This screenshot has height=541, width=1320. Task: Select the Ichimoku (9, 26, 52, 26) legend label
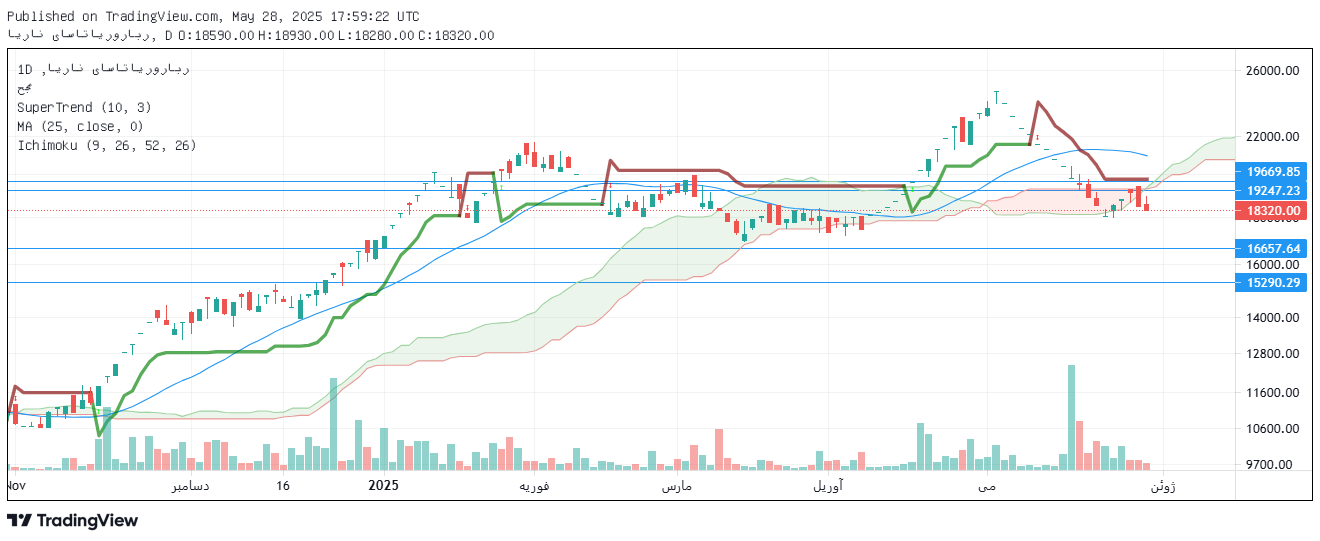[106, 145]
